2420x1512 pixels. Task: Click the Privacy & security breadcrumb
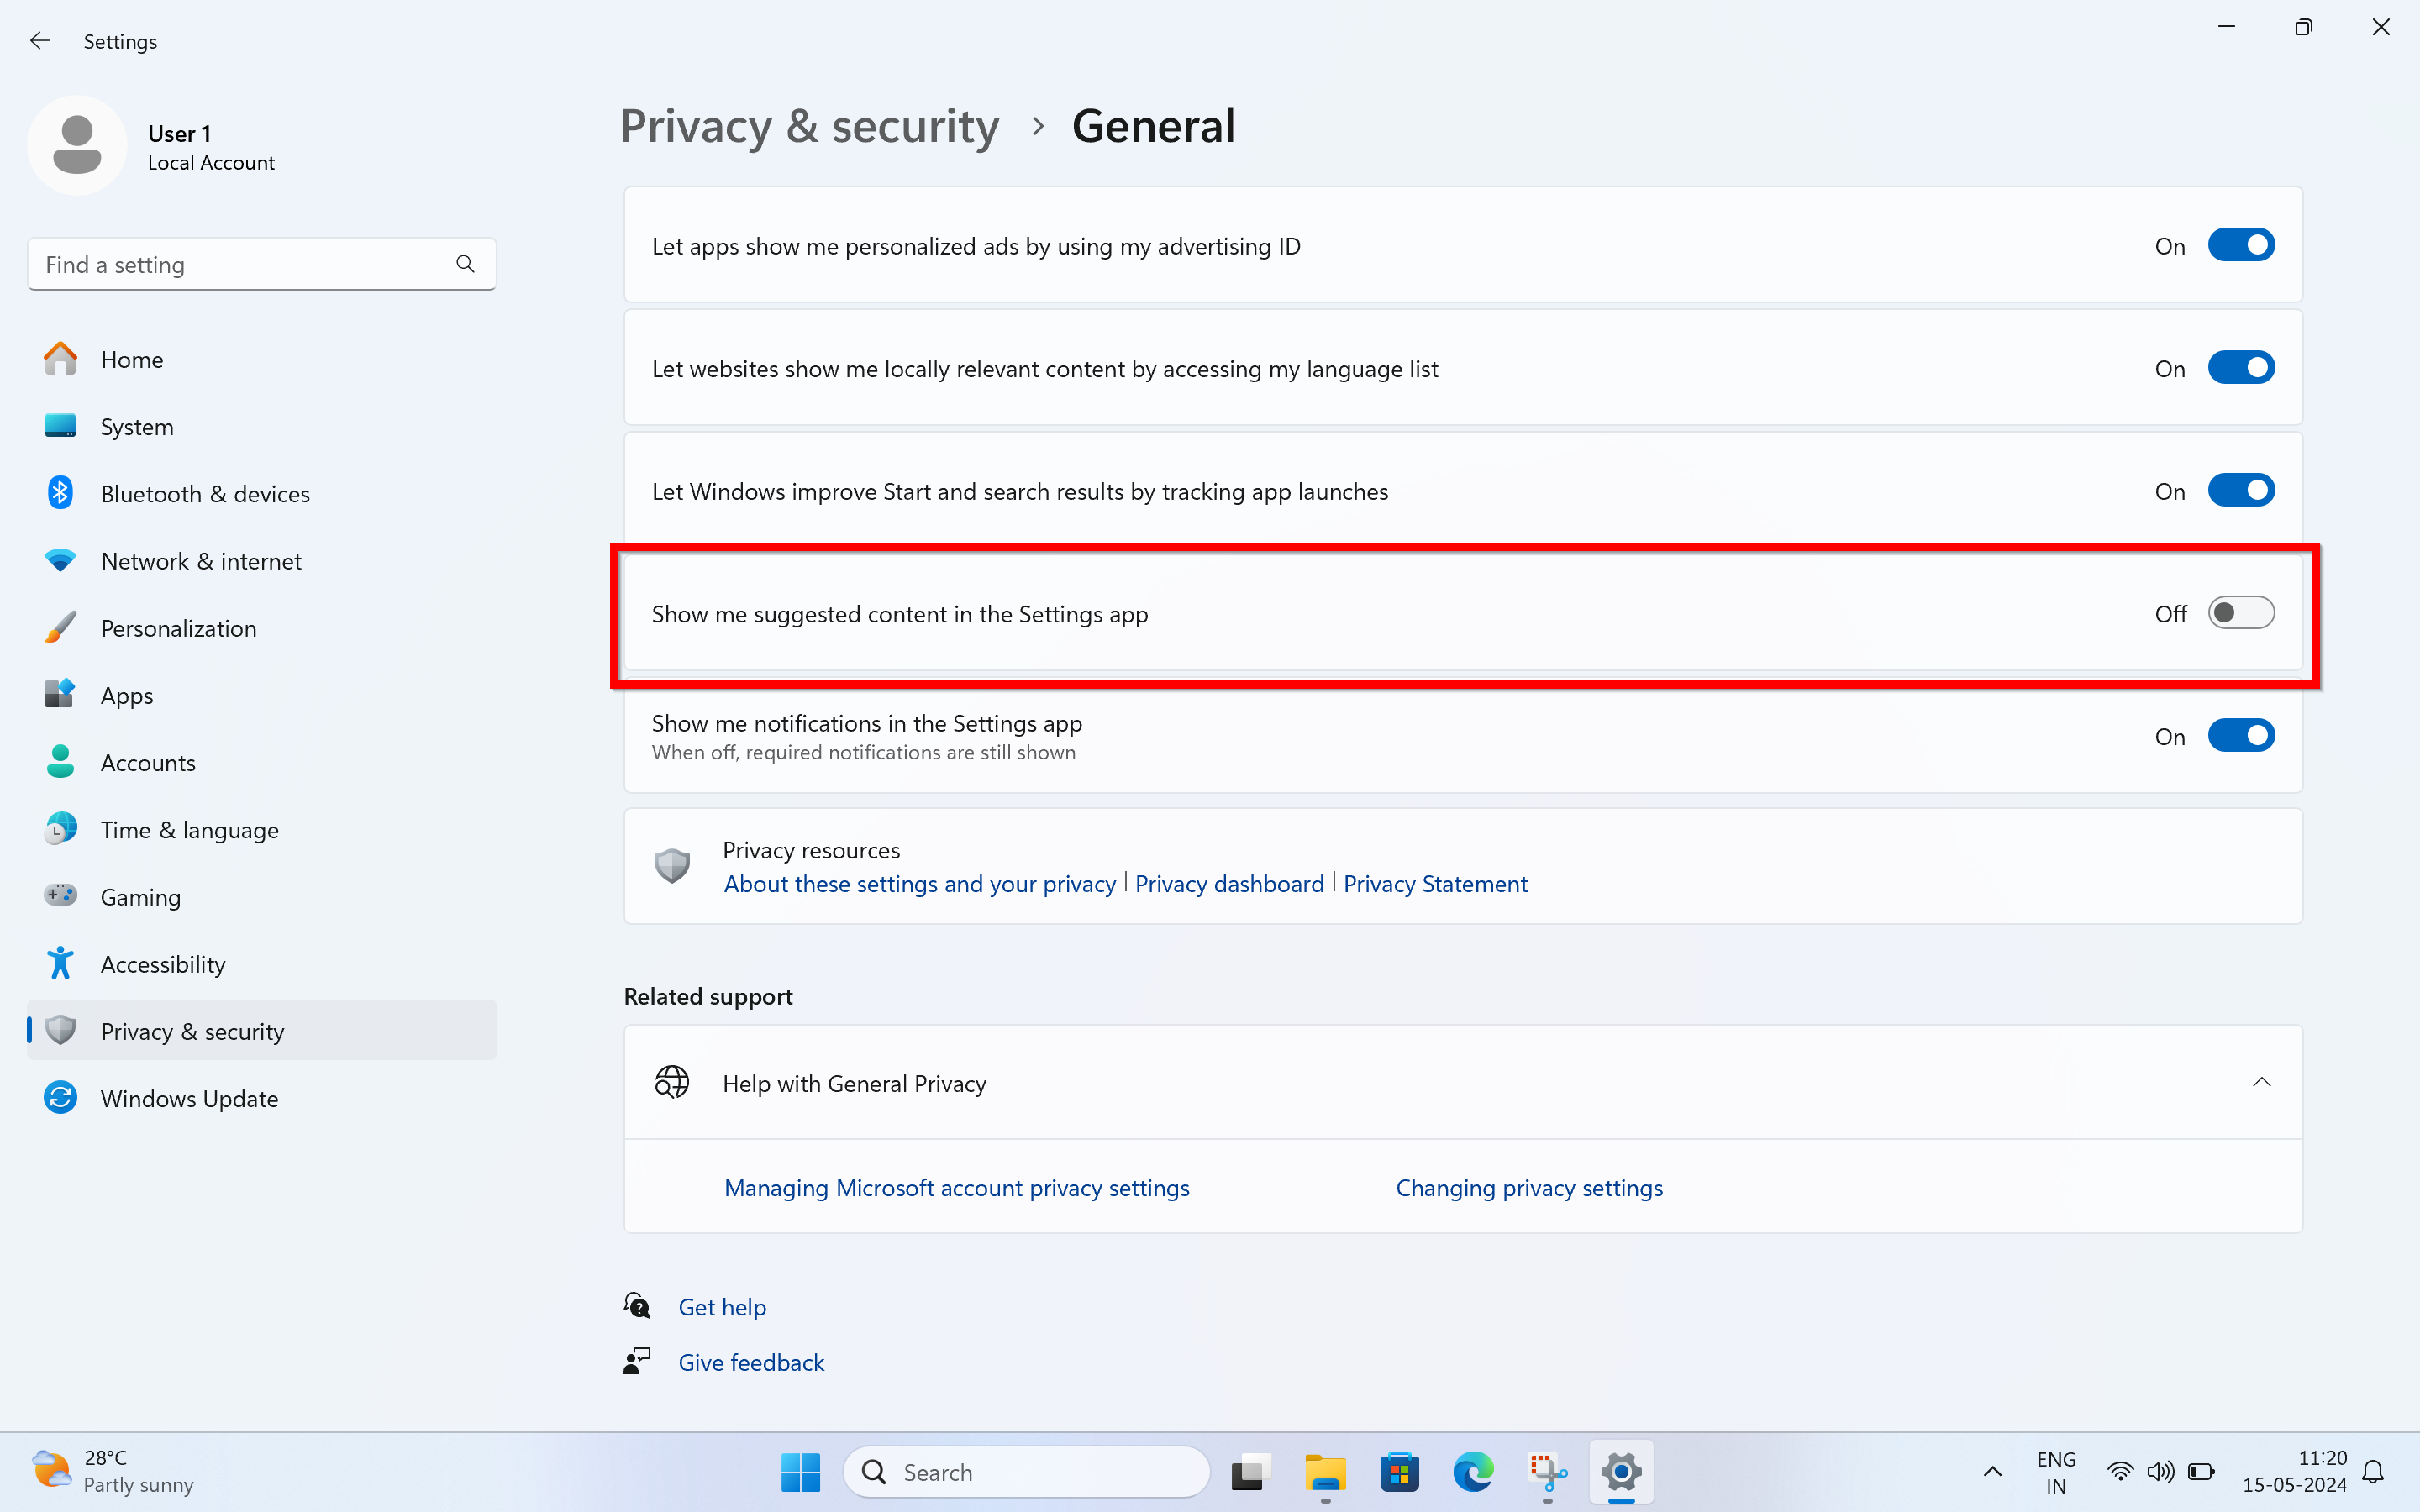(809, 126)
